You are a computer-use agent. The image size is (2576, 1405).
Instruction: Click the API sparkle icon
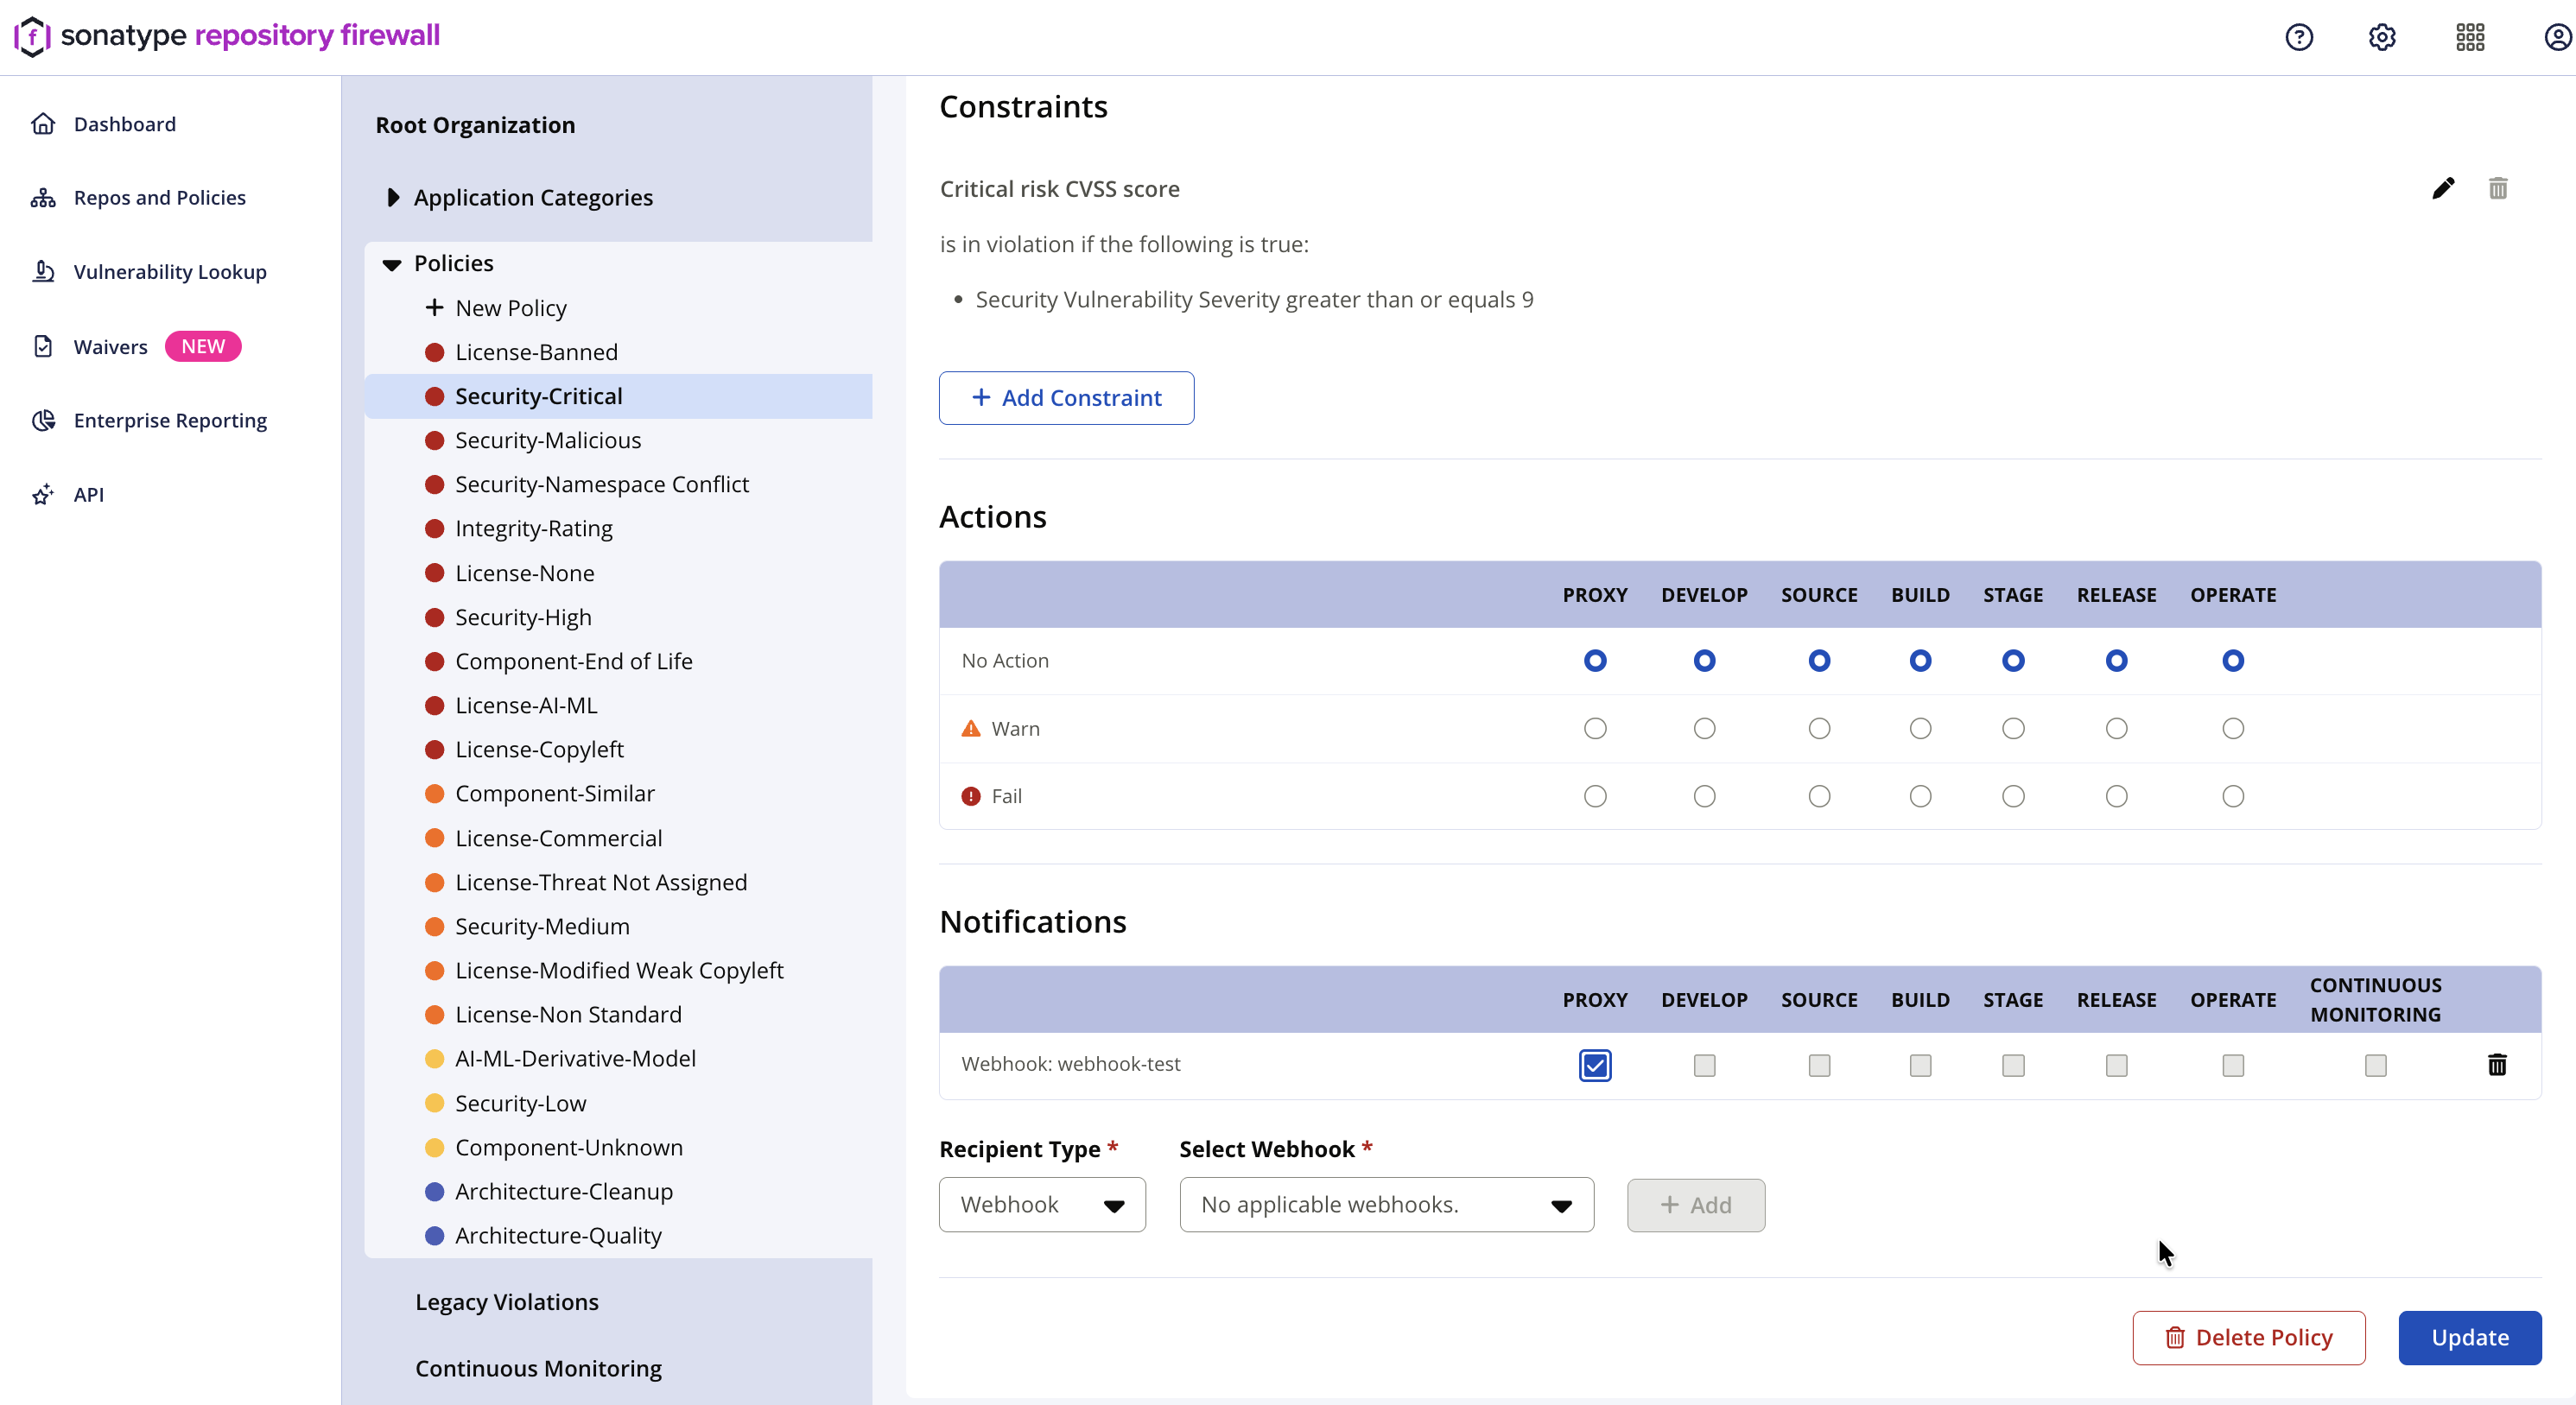pos(43,494)
